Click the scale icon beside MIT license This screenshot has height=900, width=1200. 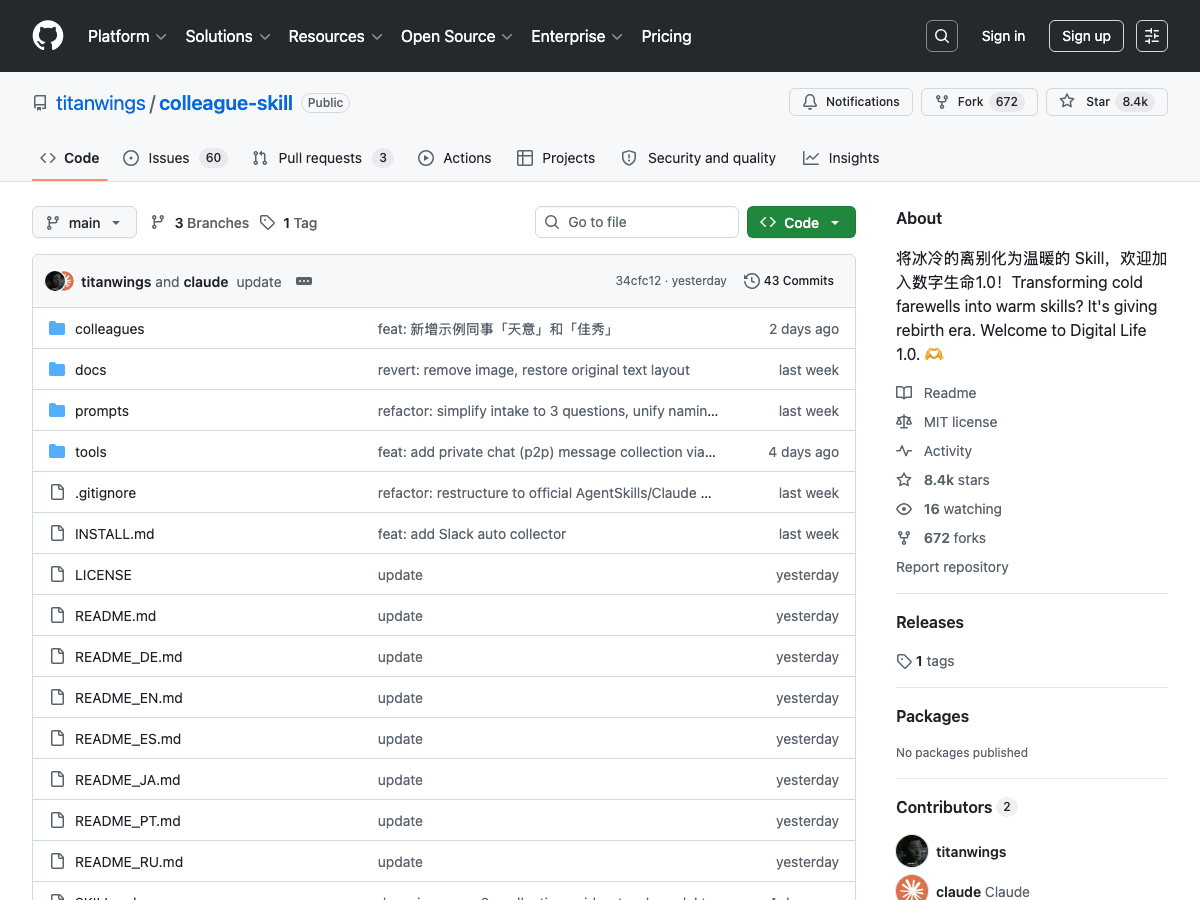coord(904,422)
